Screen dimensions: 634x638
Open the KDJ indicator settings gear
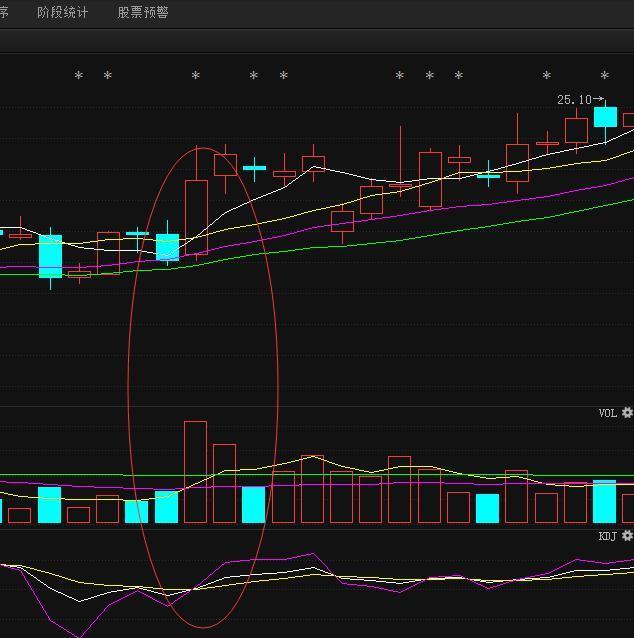coord(627,536)
